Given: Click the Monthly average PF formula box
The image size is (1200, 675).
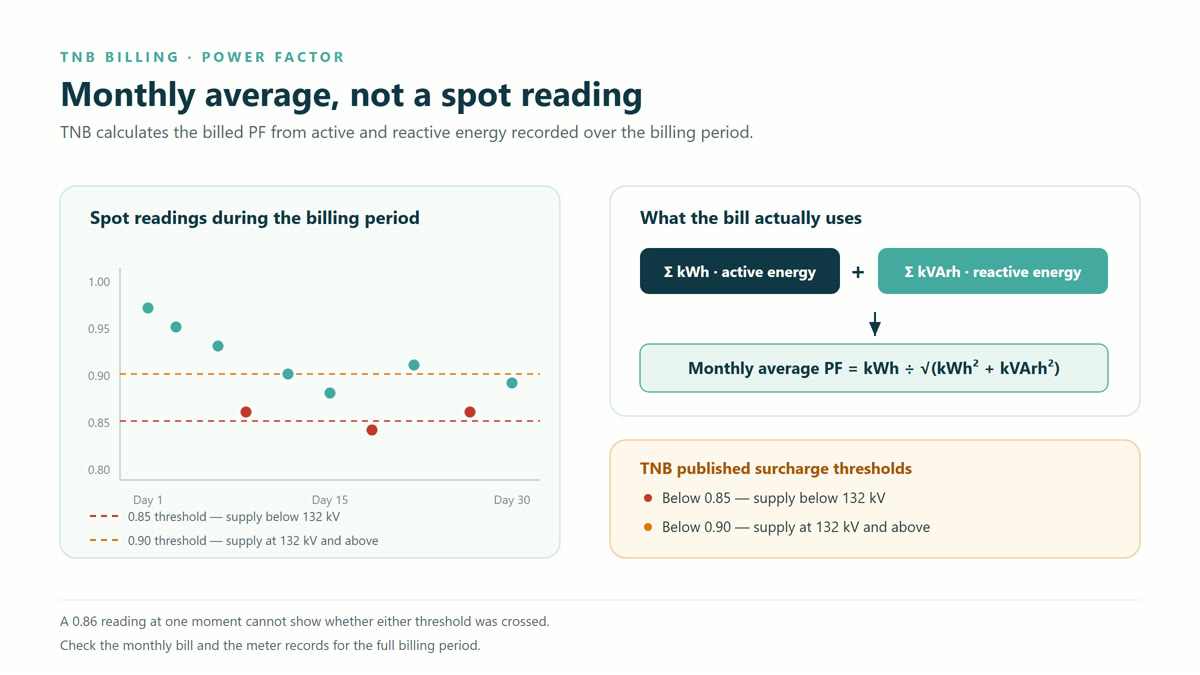Looking at the screenshot, I should tap(874, 368).
